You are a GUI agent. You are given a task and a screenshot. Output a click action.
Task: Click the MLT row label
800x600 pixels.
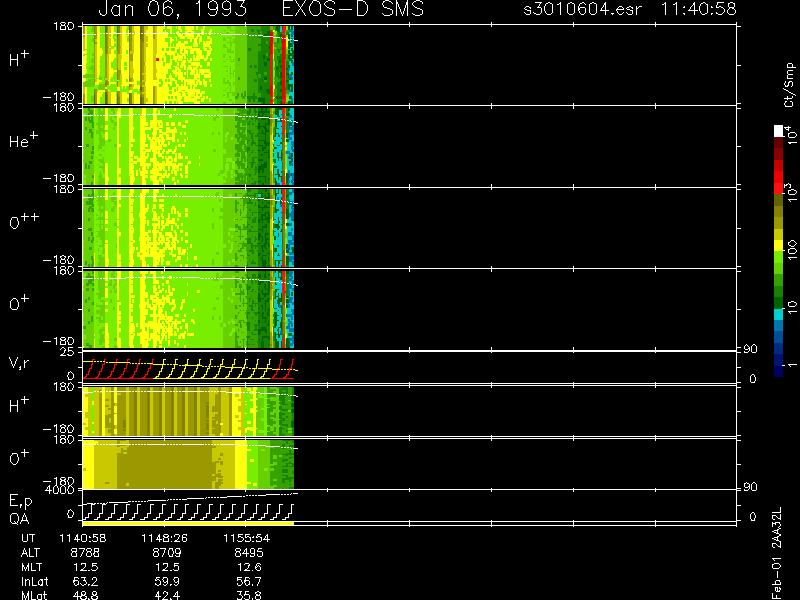(32, 567)
